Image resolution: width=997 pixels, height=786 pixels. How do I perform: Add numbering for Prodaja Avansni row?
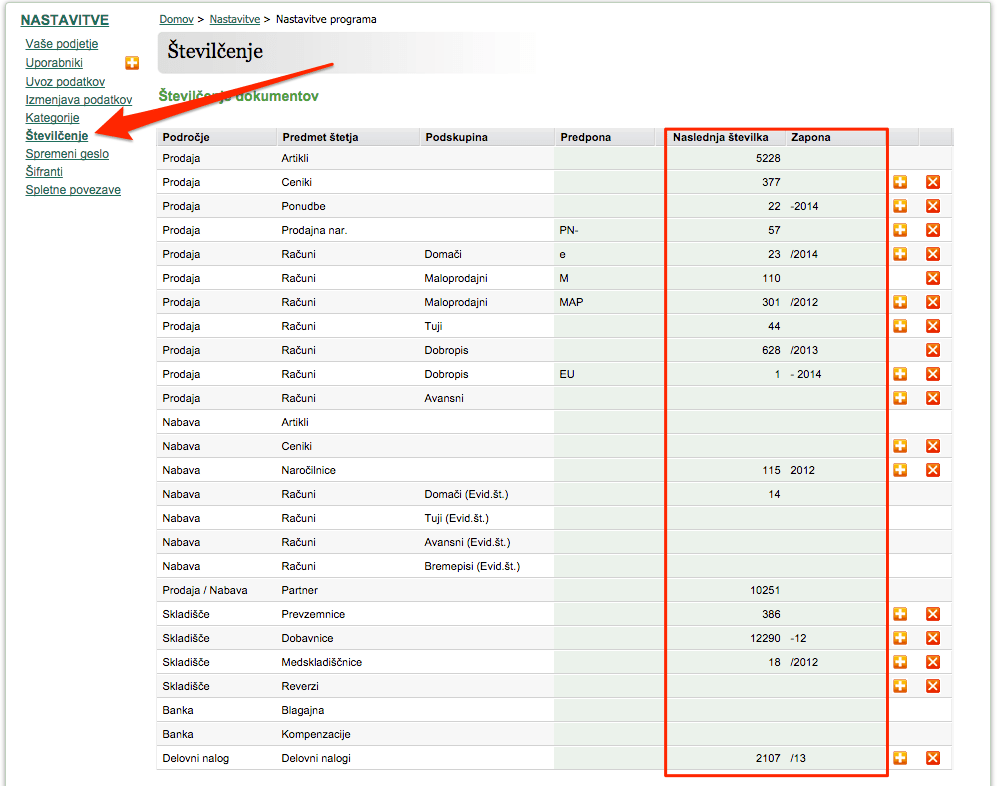pos(900,398)
